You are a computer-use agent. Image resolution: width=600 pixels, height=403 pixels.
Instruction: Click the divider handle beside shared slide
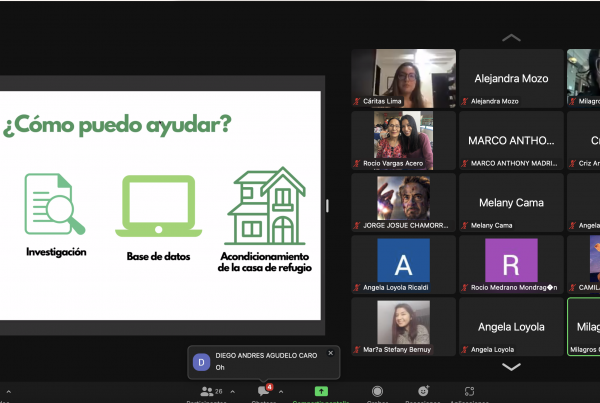(x=327, y=206)
